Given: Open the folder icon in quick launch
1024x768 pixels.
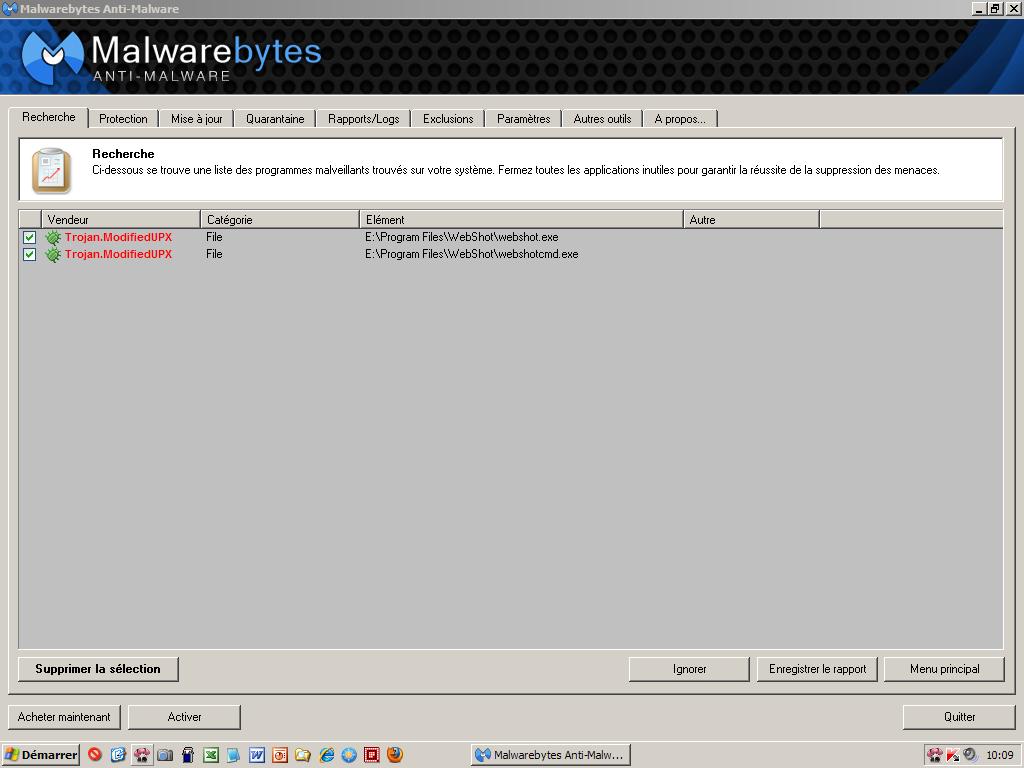Looking at the screenshot, I should 302,755.
